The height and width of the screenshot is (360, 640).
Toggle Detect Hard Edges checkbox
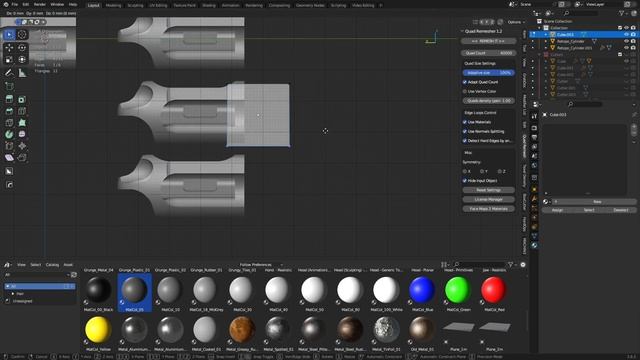tap(464, 141)
